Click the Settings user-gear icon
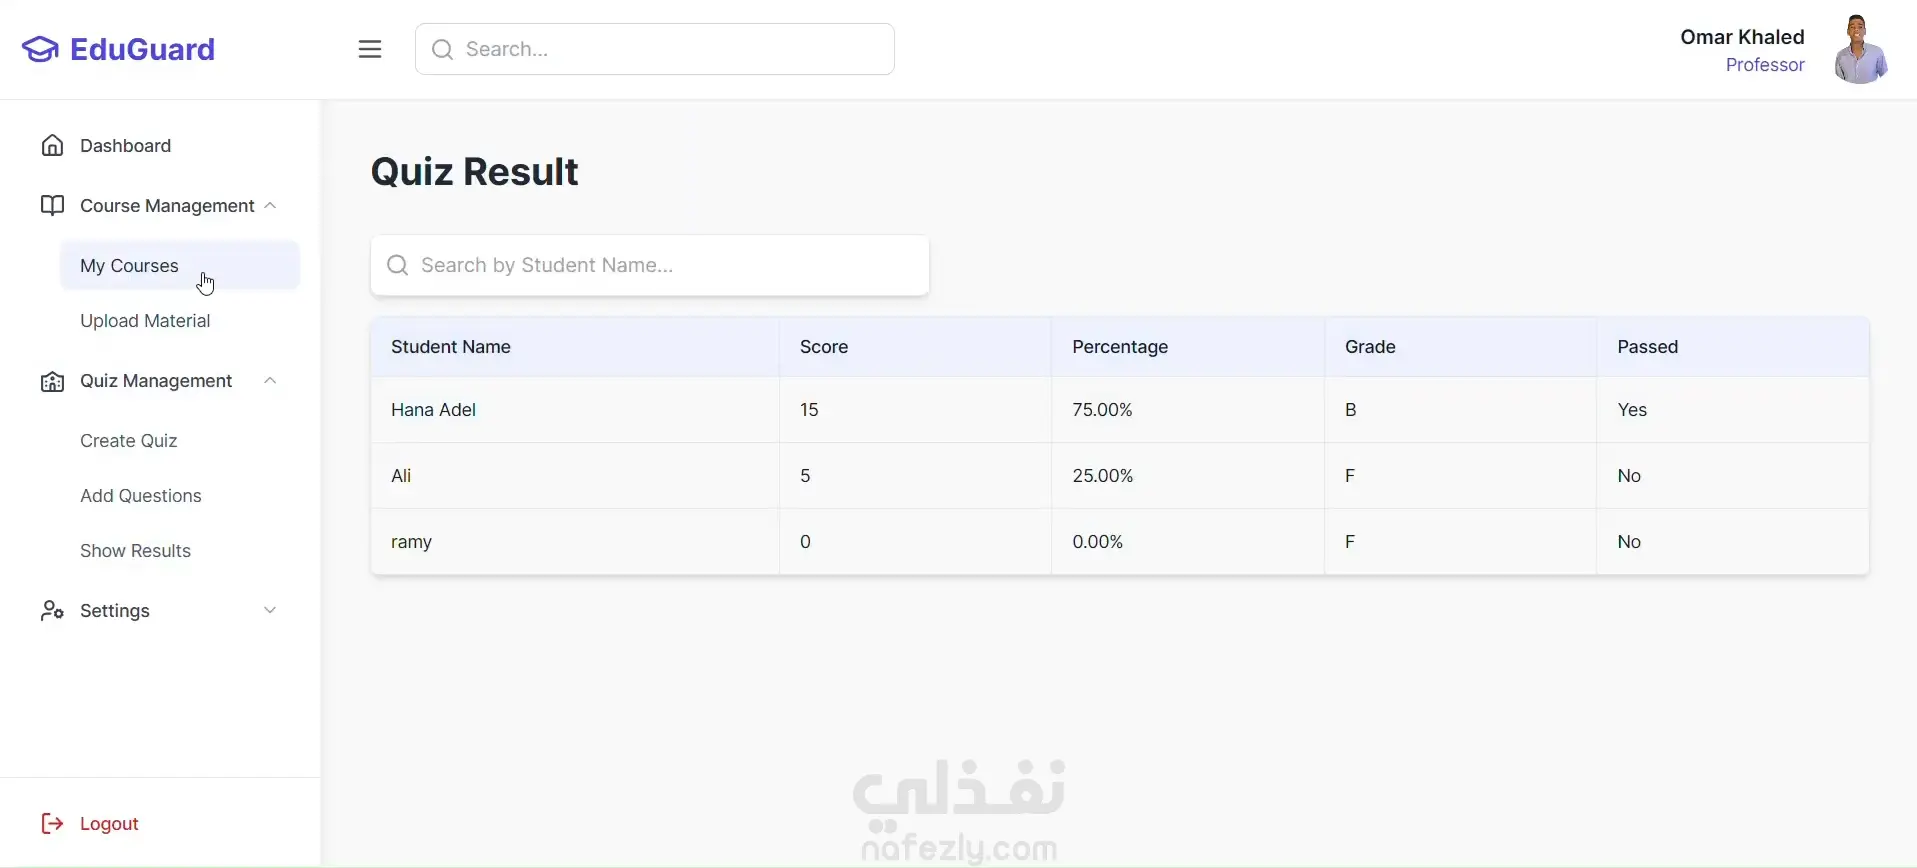Viewport: 1917px width, 868px height. [x=52, y=611]
